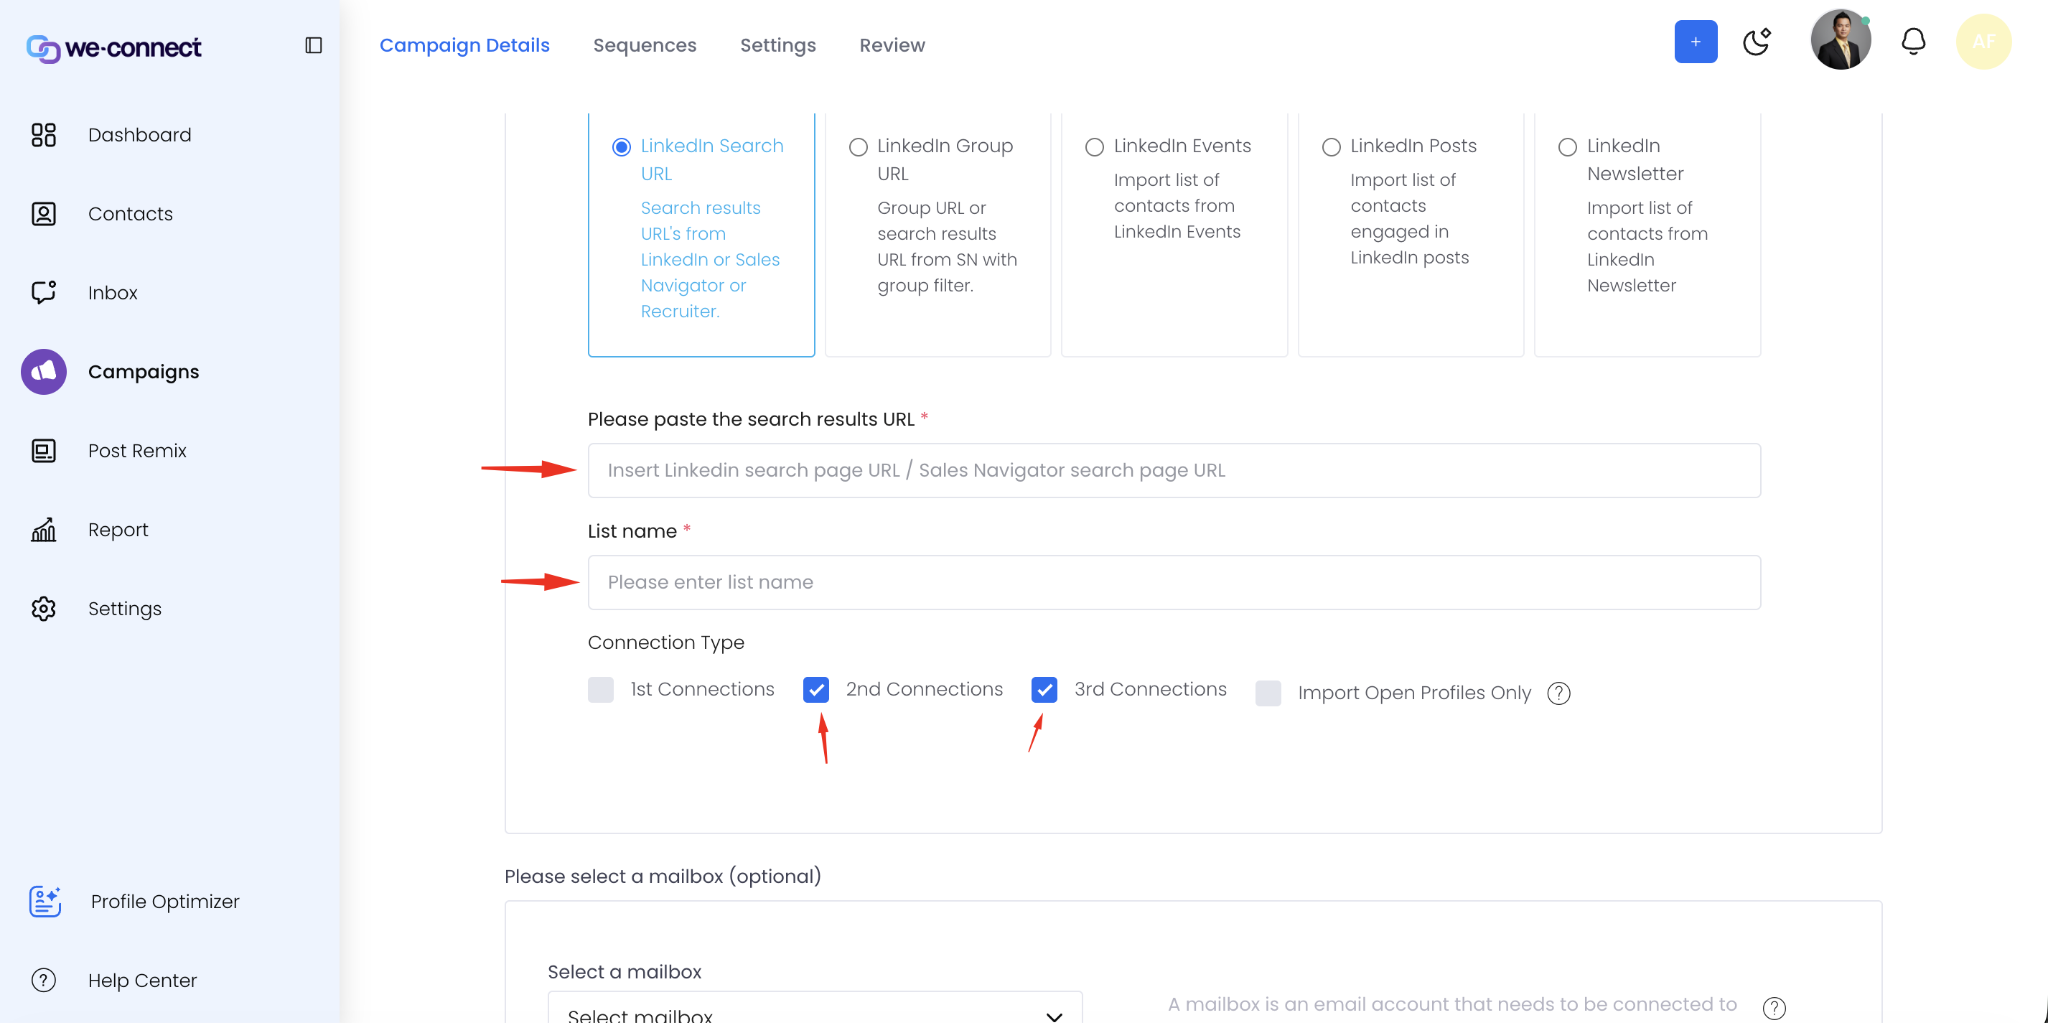Viewport: 2048px width, 1023px height.
Task: Click help icon beside Import Open Profiles Only
Action: [x=1559, y=693]
